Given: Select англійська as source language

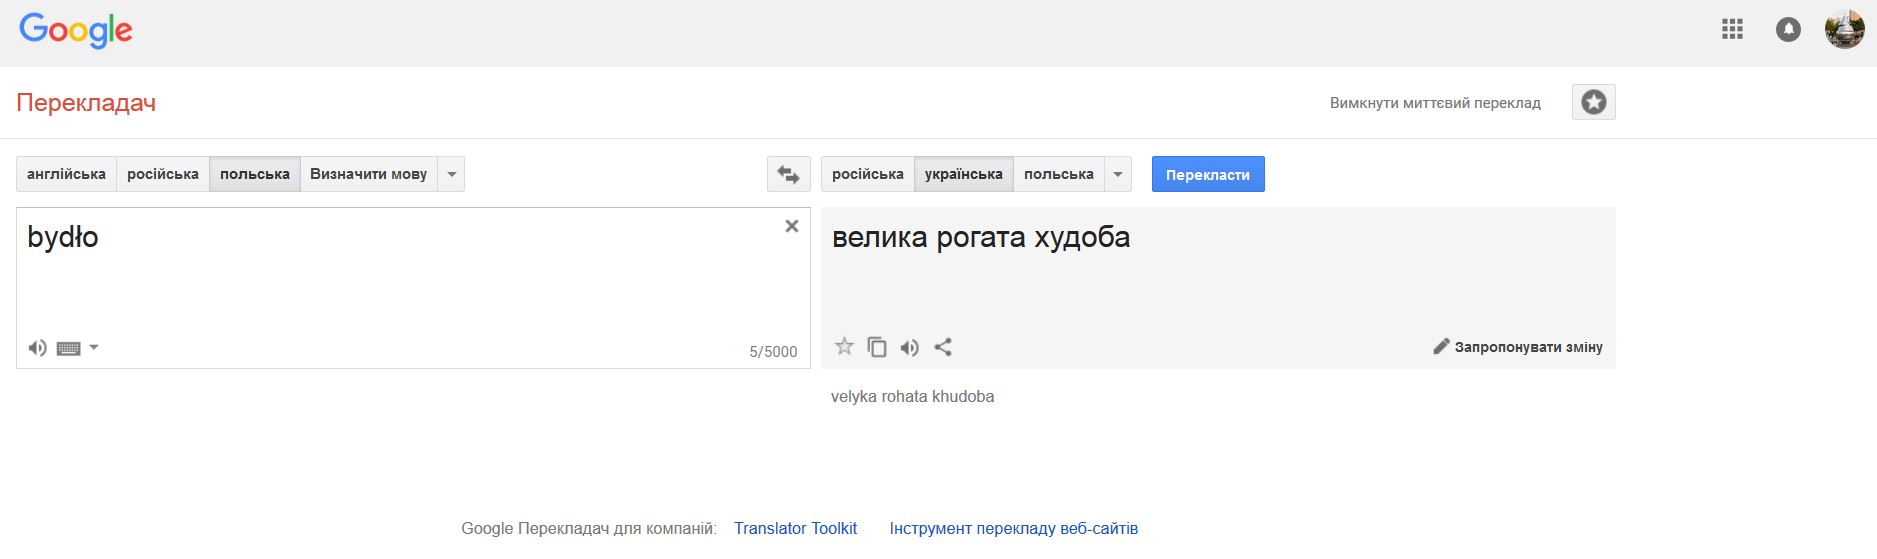Looking at the screenshot, I should coord(66,174).
